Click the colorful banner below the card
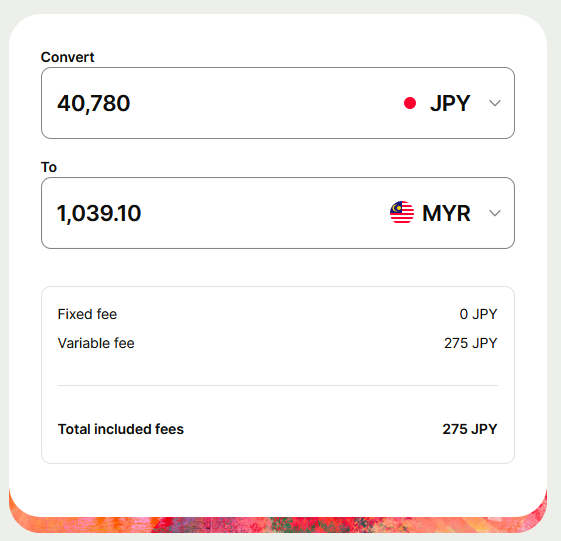 point(278,525)
